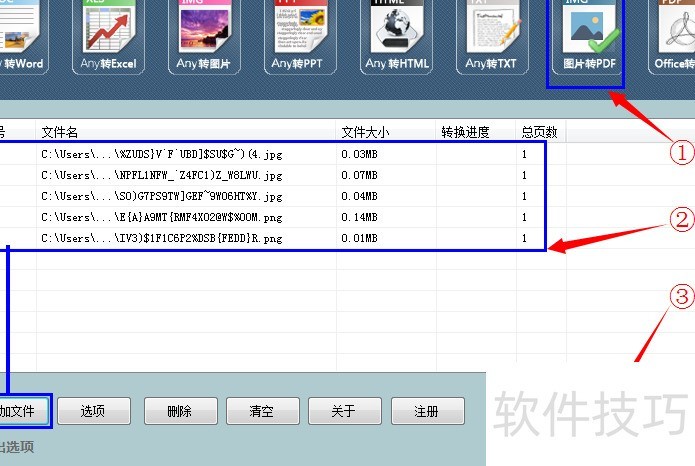Clear the list with 清空 button
This screenshot has width=695, height=466.
(x=261, y=411)
